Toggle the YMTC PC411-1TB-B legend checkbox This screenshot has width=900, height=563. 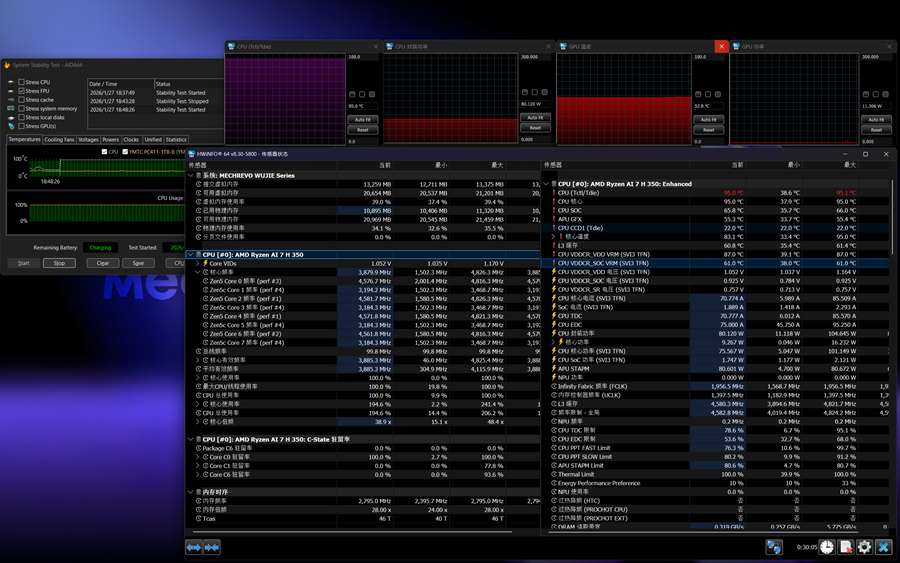click(125, 152)
